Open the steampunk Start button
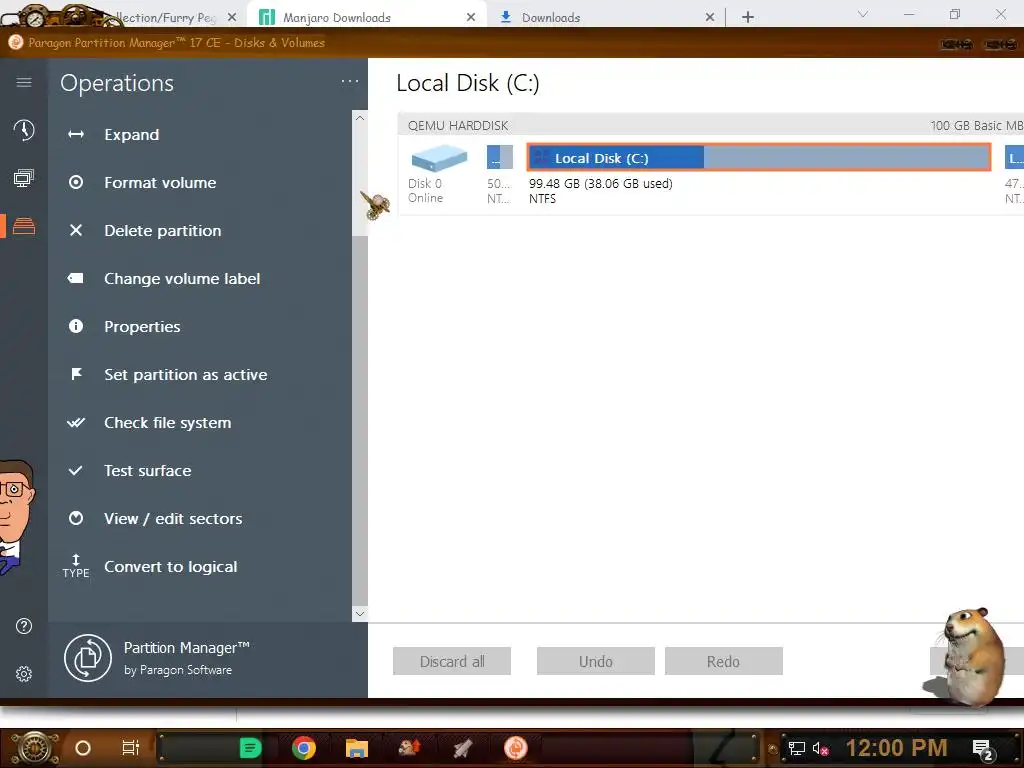The image size is (1024, 768). pos(35,748)
